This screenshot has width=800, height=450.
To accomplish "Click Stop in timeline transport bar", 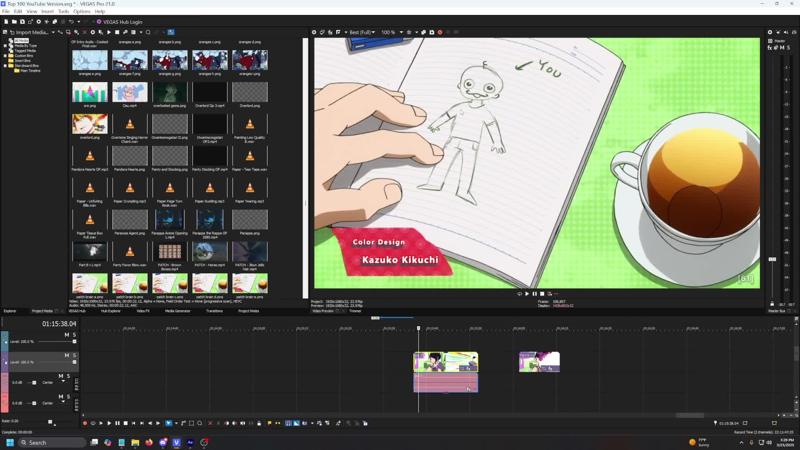I will 126,423.
